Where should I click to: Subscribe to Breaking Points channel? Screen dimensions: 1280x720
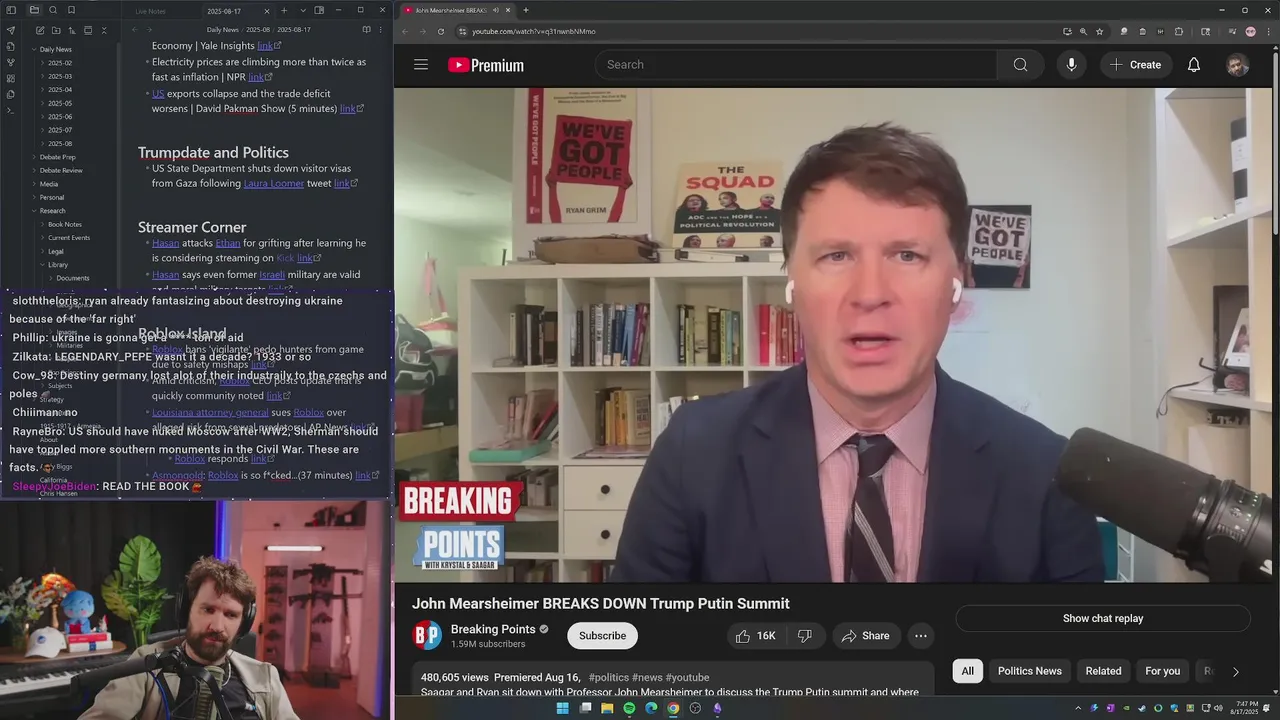(602, 636)
